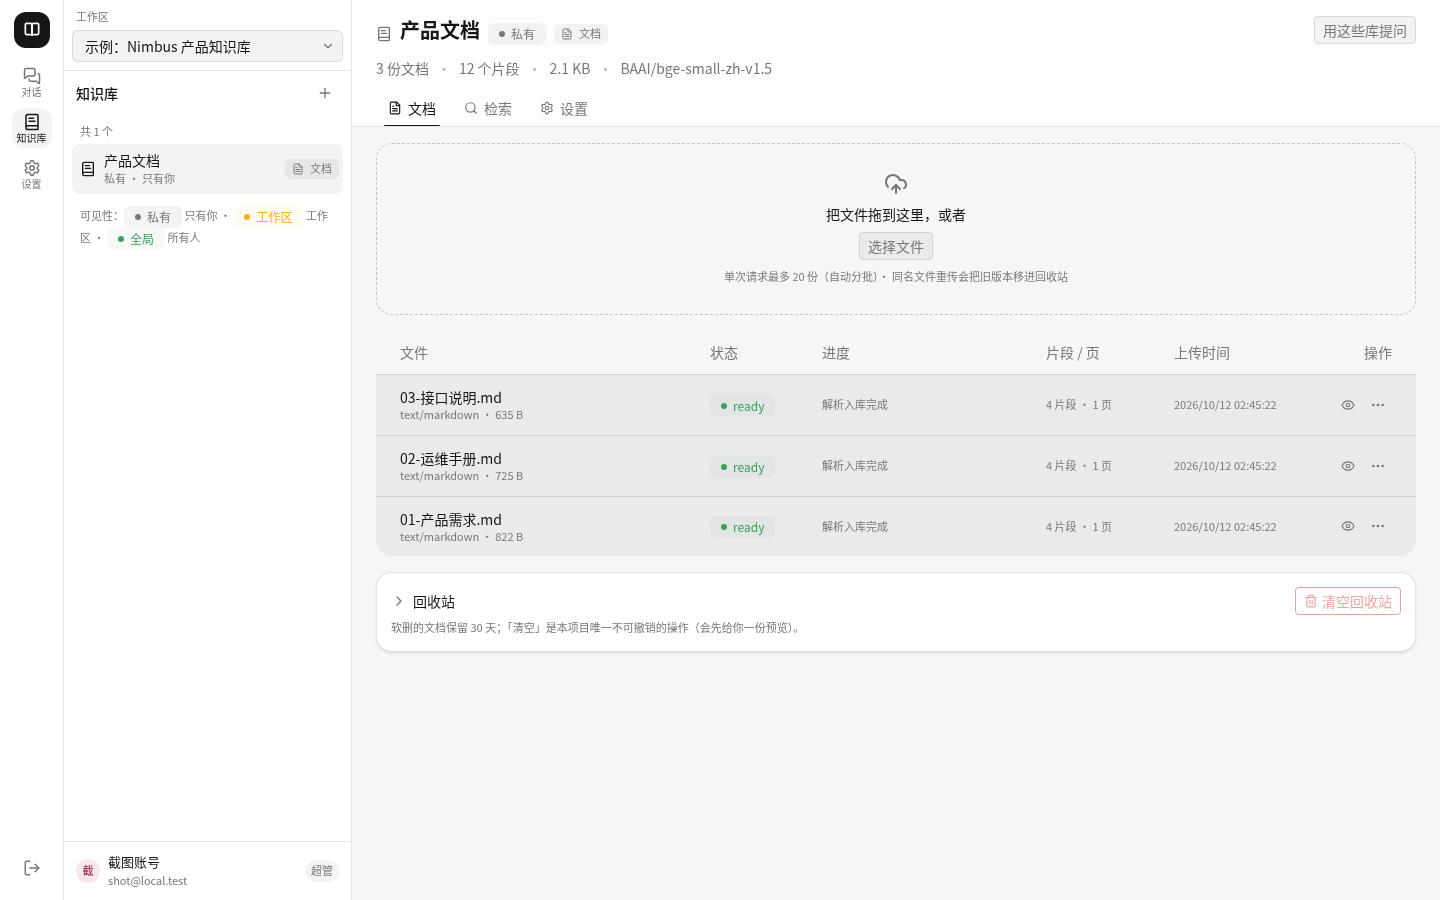Open more actions for 03-接口说明.md
This screenshot has height=900, width=1440.
click(x=1378, y=405)
